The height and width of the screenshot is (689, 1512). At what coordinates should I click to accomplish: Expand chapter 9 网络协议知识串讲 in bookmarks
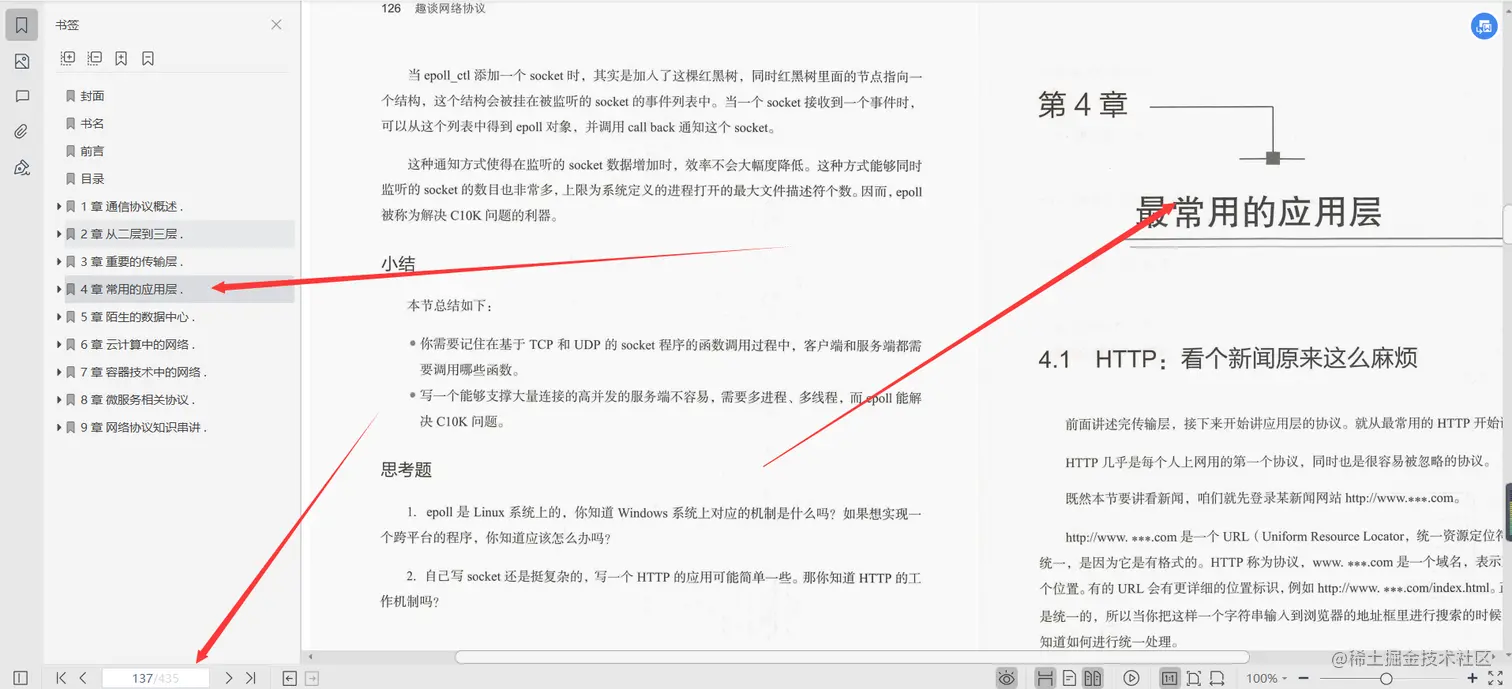(x=59, y=426)
